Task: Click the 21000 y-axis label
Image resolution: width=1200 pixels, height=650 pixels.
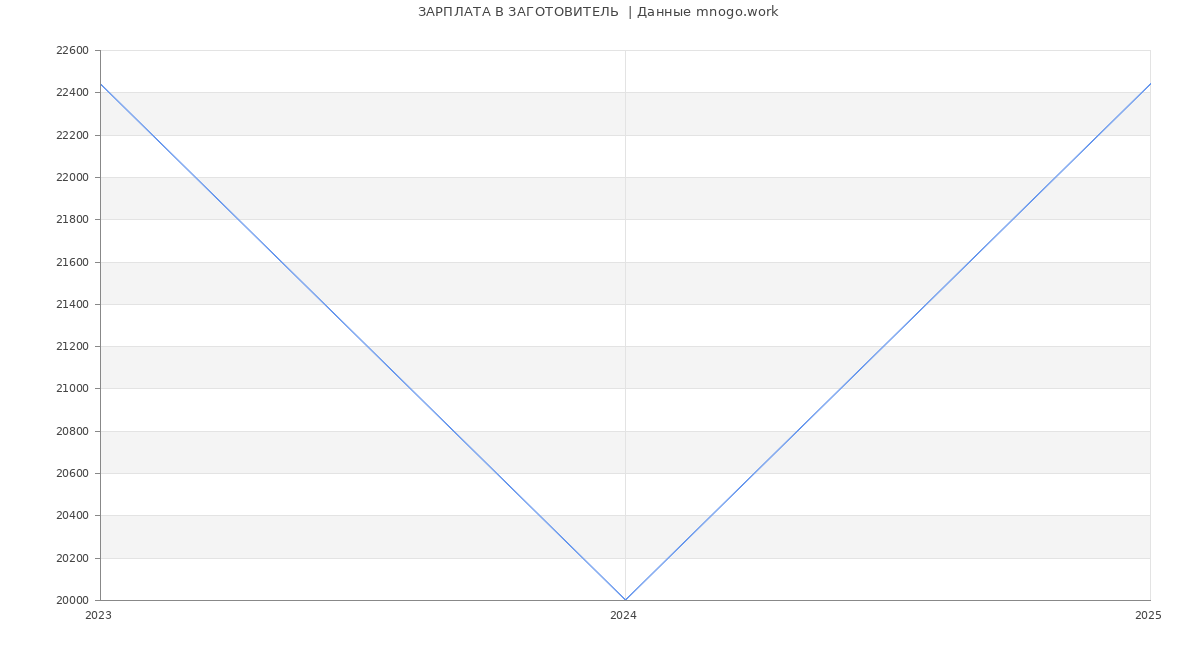Action: coord(72,389)
